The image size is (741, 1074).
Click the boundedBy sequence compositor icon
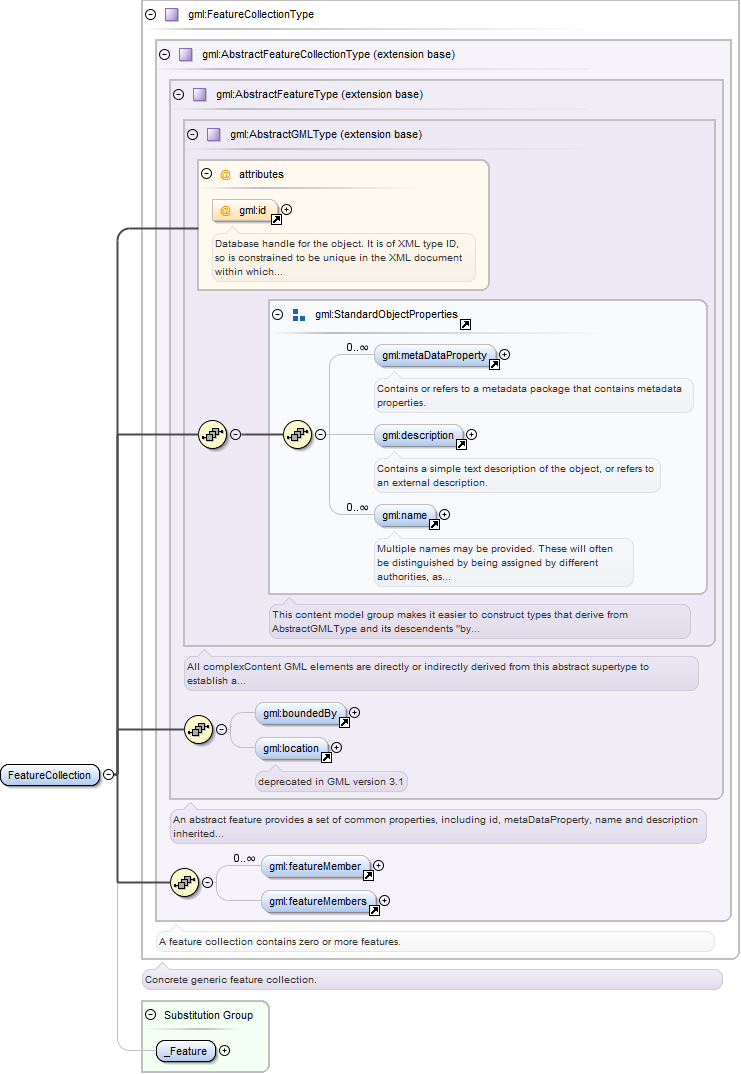point(199,729)
